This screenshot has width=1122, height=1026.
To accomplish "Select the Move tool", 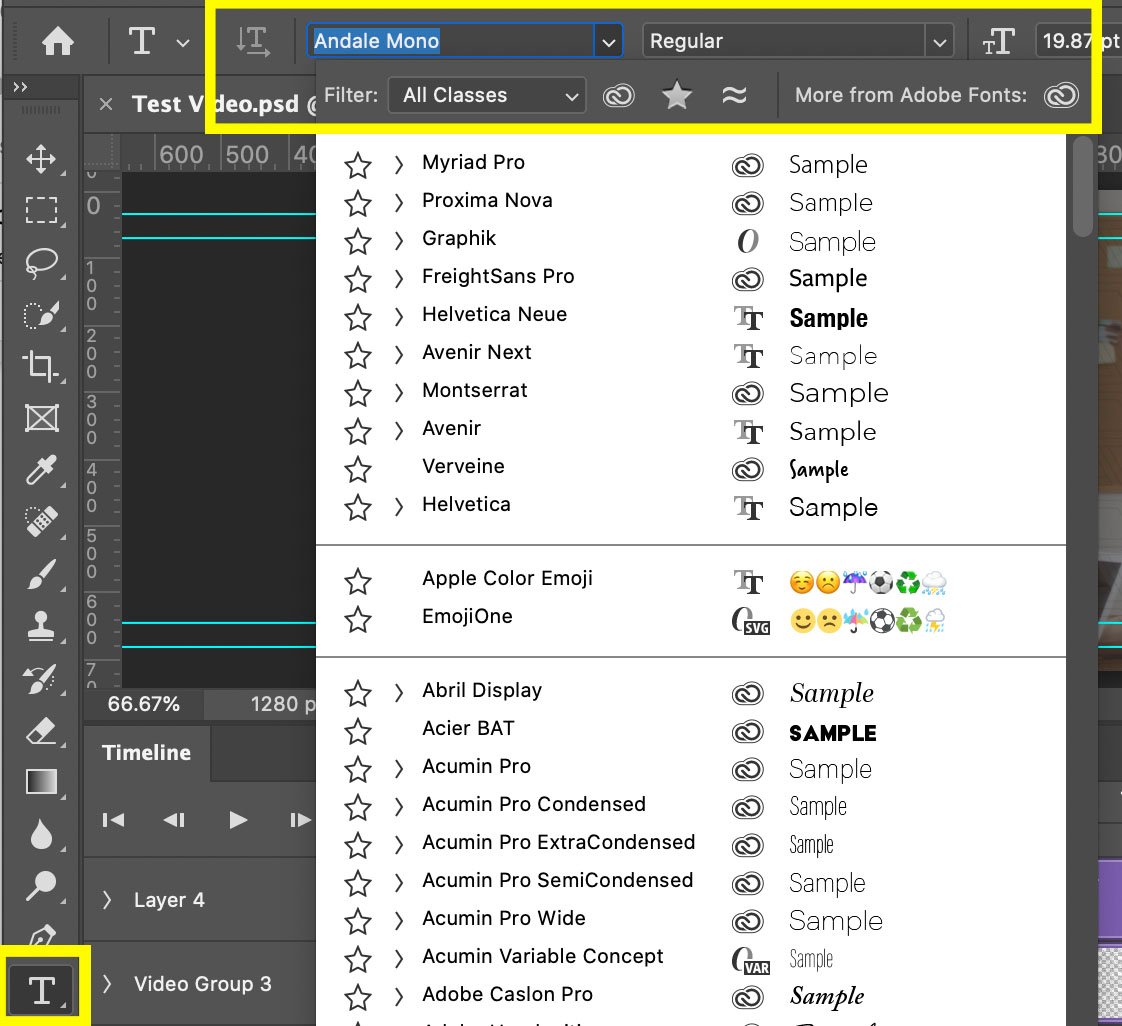I will coord(41,158).
